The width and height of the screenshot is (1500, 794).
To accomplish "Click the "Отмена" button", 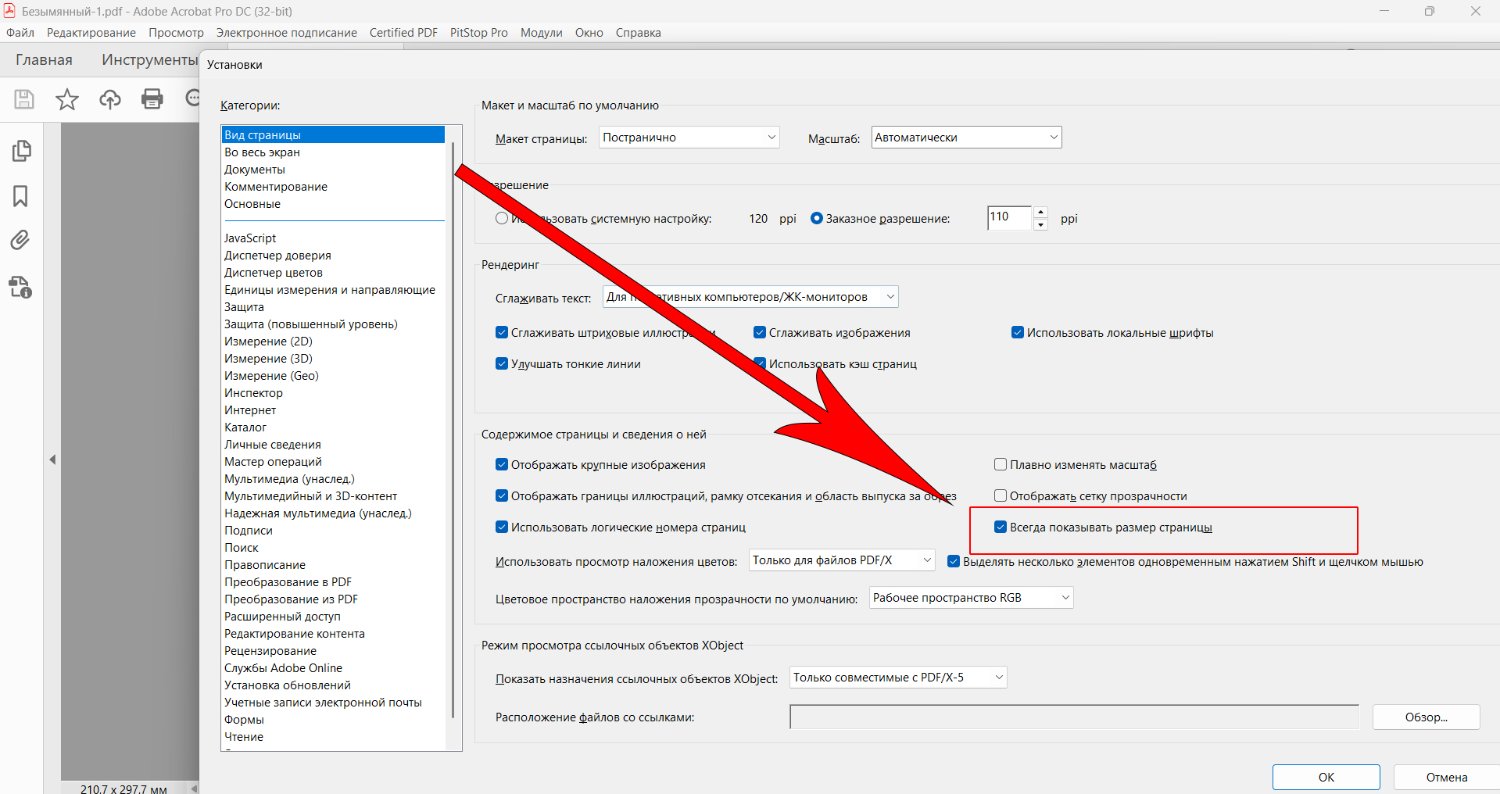I will tap(1447, 777).
